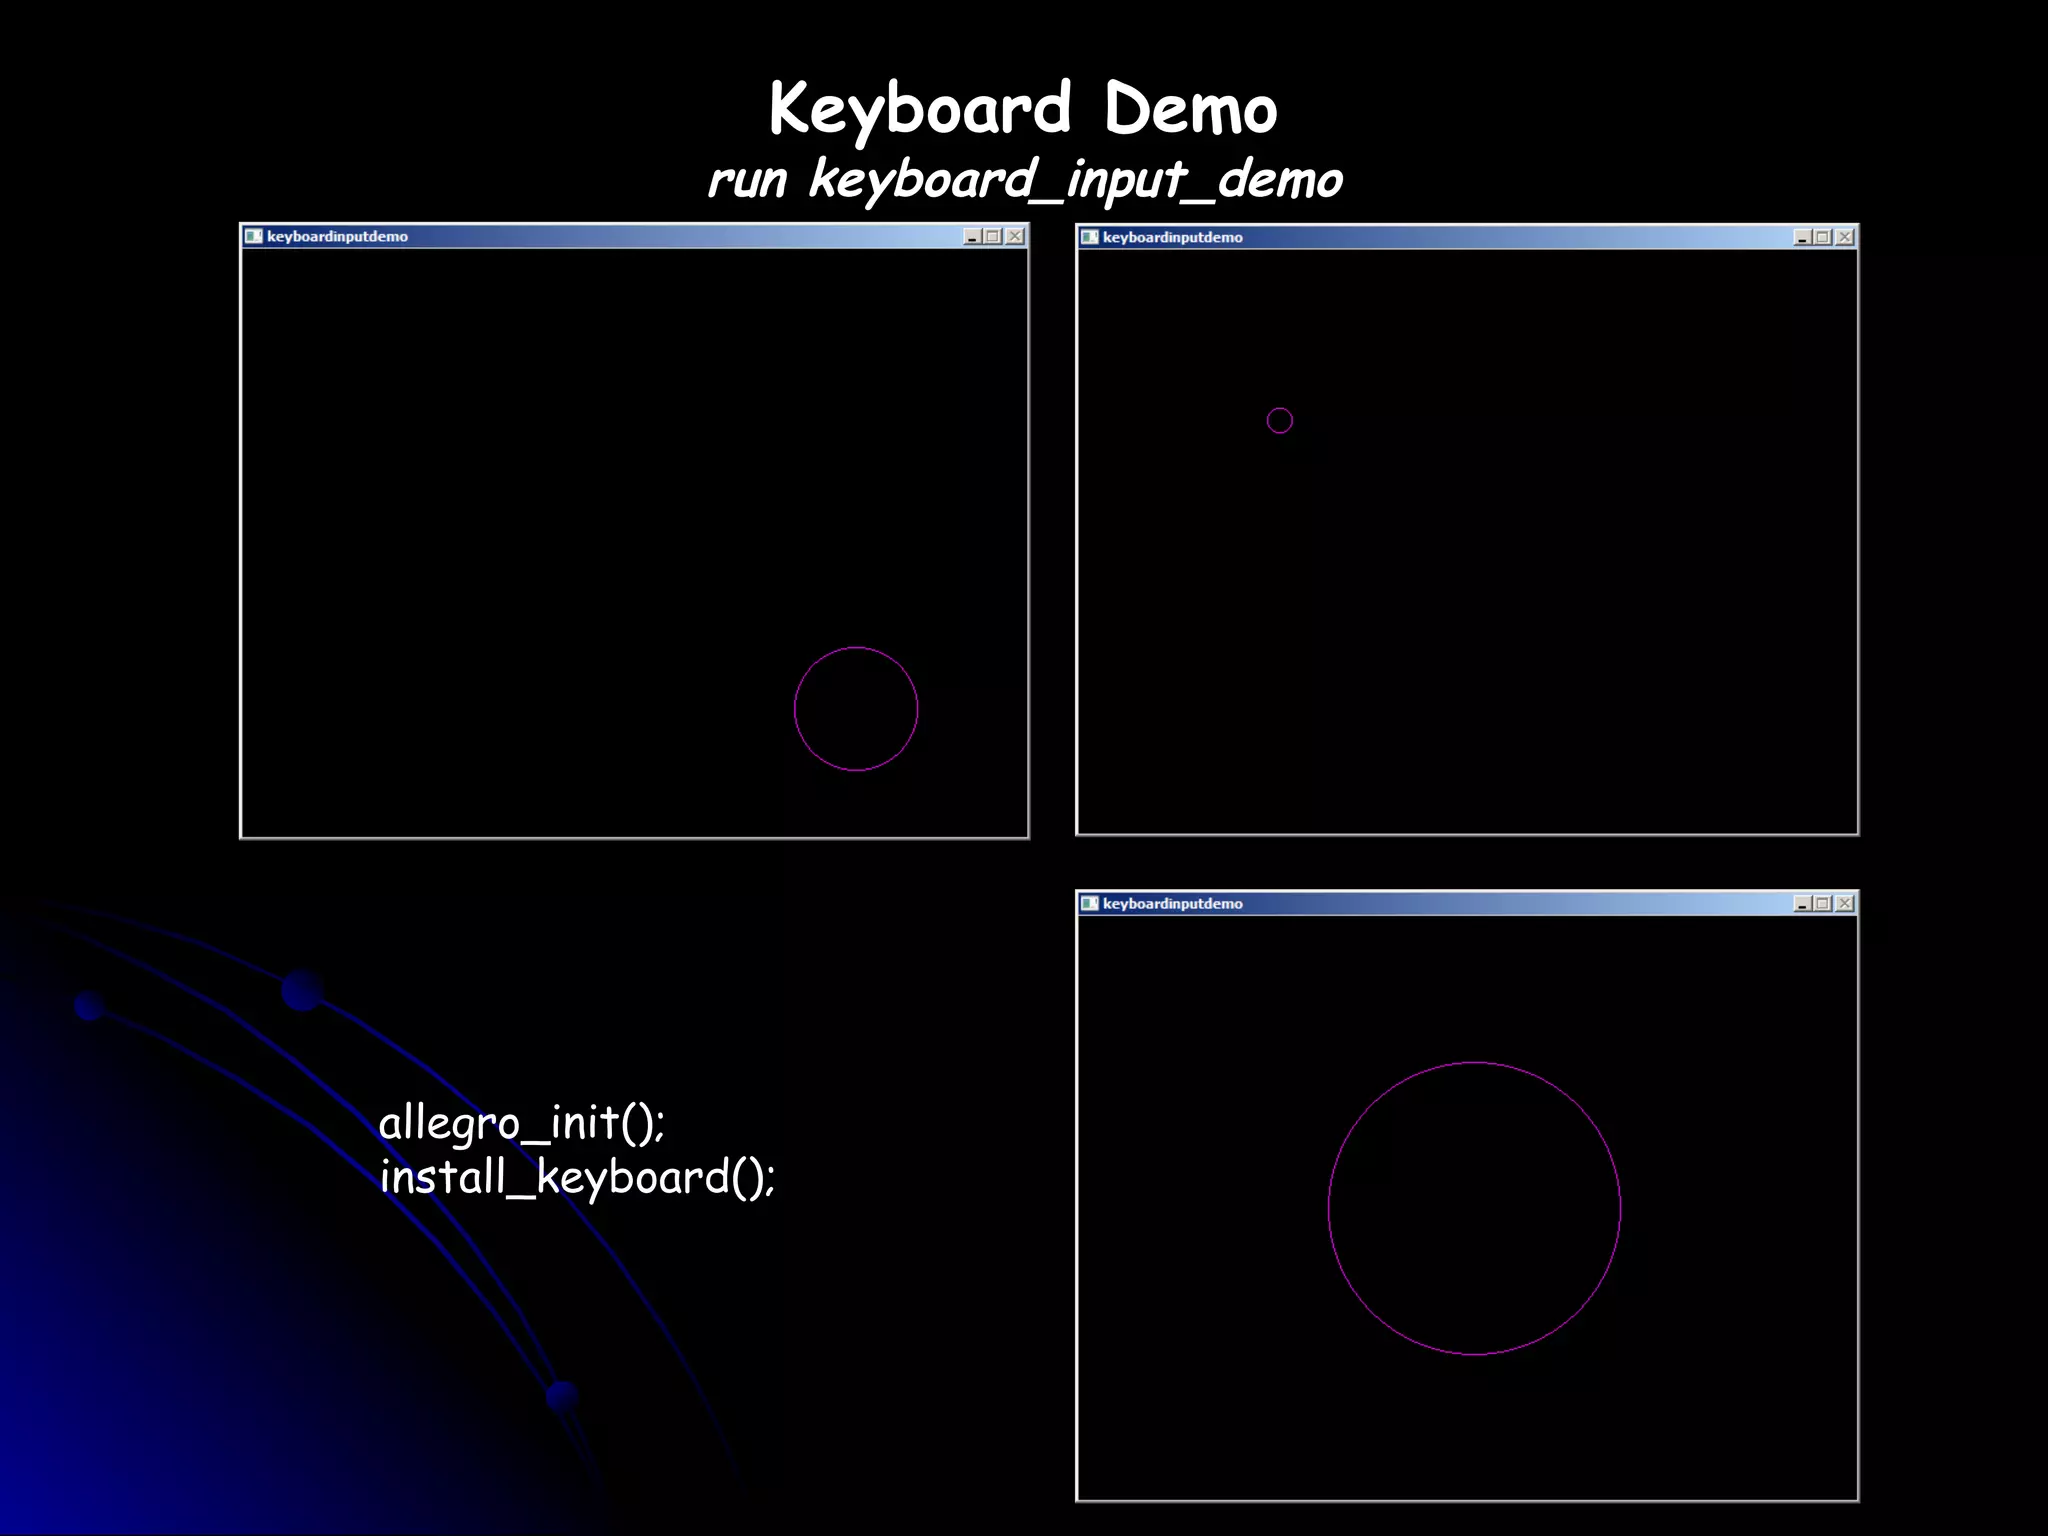Click title text of the medium-circle window

[x=337, y=236]
